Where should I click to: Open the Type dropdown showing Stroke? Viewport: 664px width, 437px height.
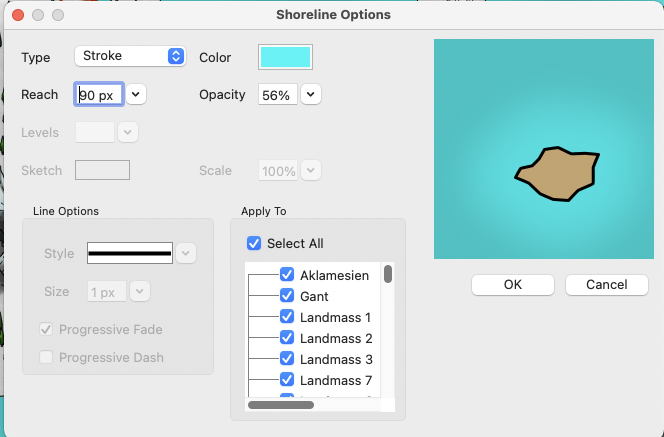(130, 57)
